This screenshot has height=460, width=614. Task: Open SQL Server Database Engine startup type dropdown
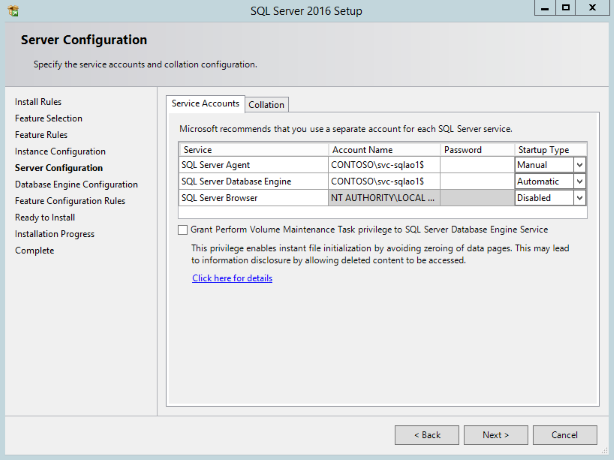coord(580,181)
